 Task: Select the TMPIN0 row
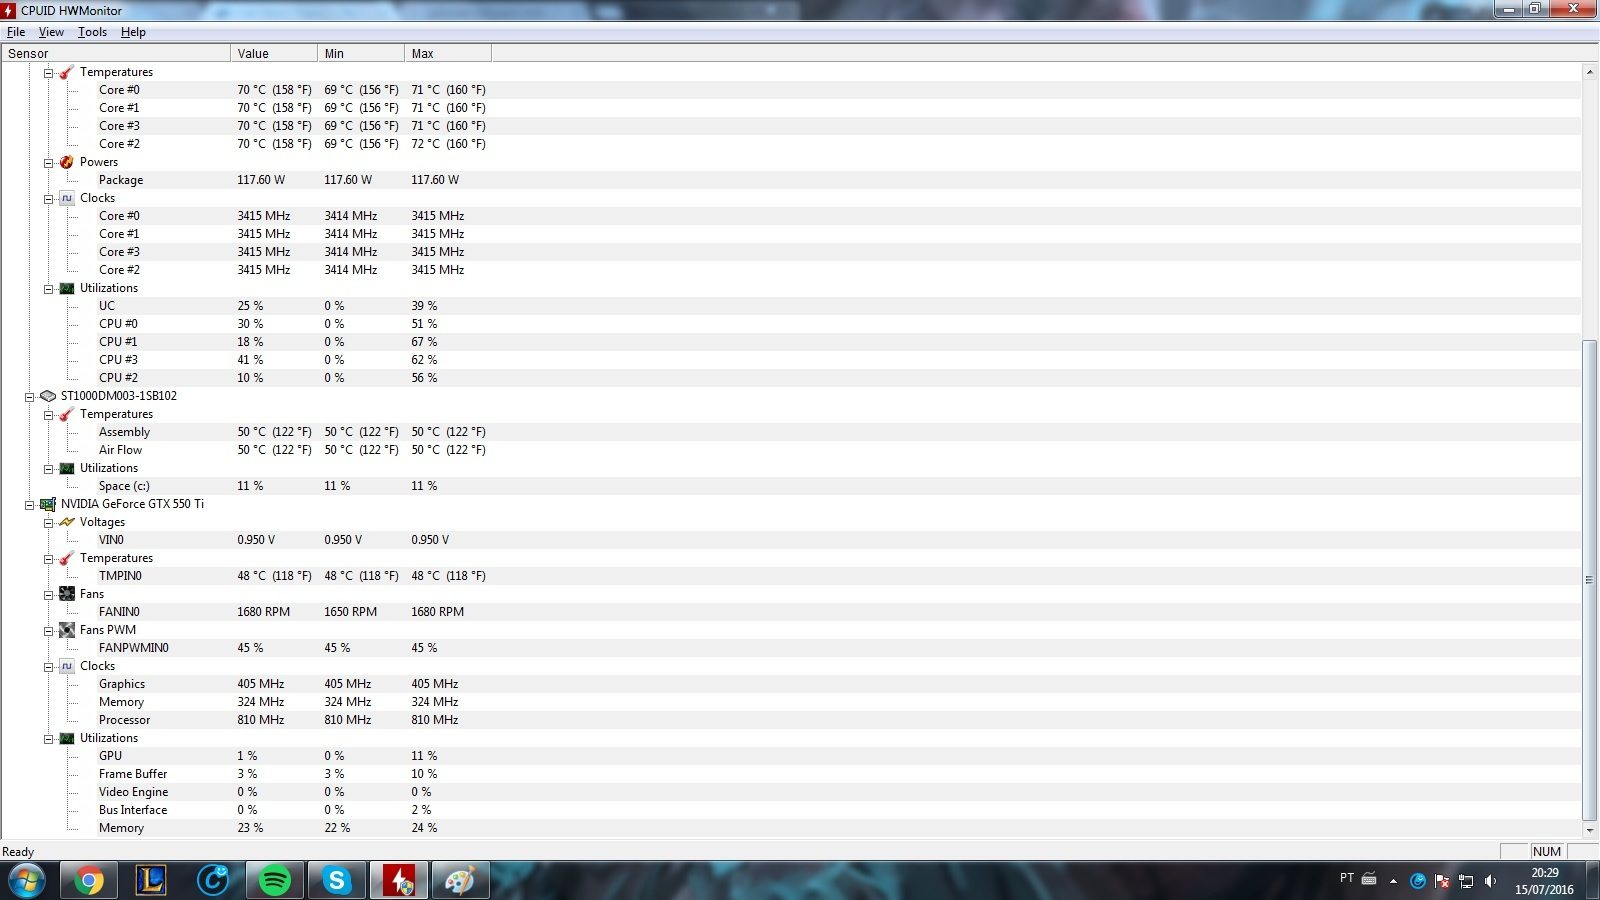[x=790, y=576]
